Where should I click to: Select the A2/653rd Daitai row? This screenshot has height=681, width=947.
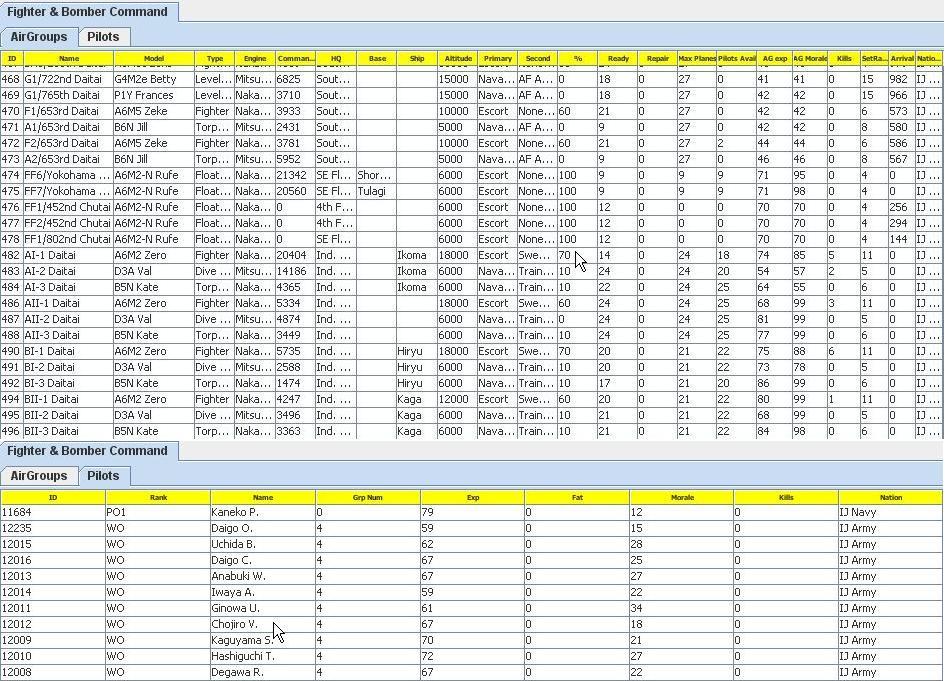click(x=471, y=159)
